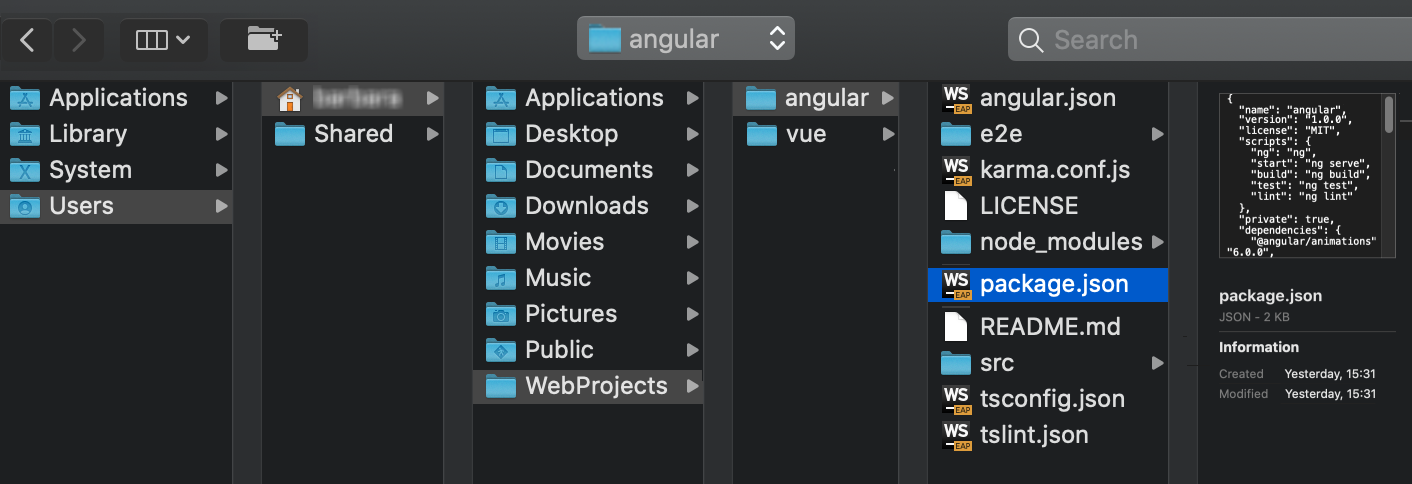
Task: Click the Search field
Action: (1210, 40)
